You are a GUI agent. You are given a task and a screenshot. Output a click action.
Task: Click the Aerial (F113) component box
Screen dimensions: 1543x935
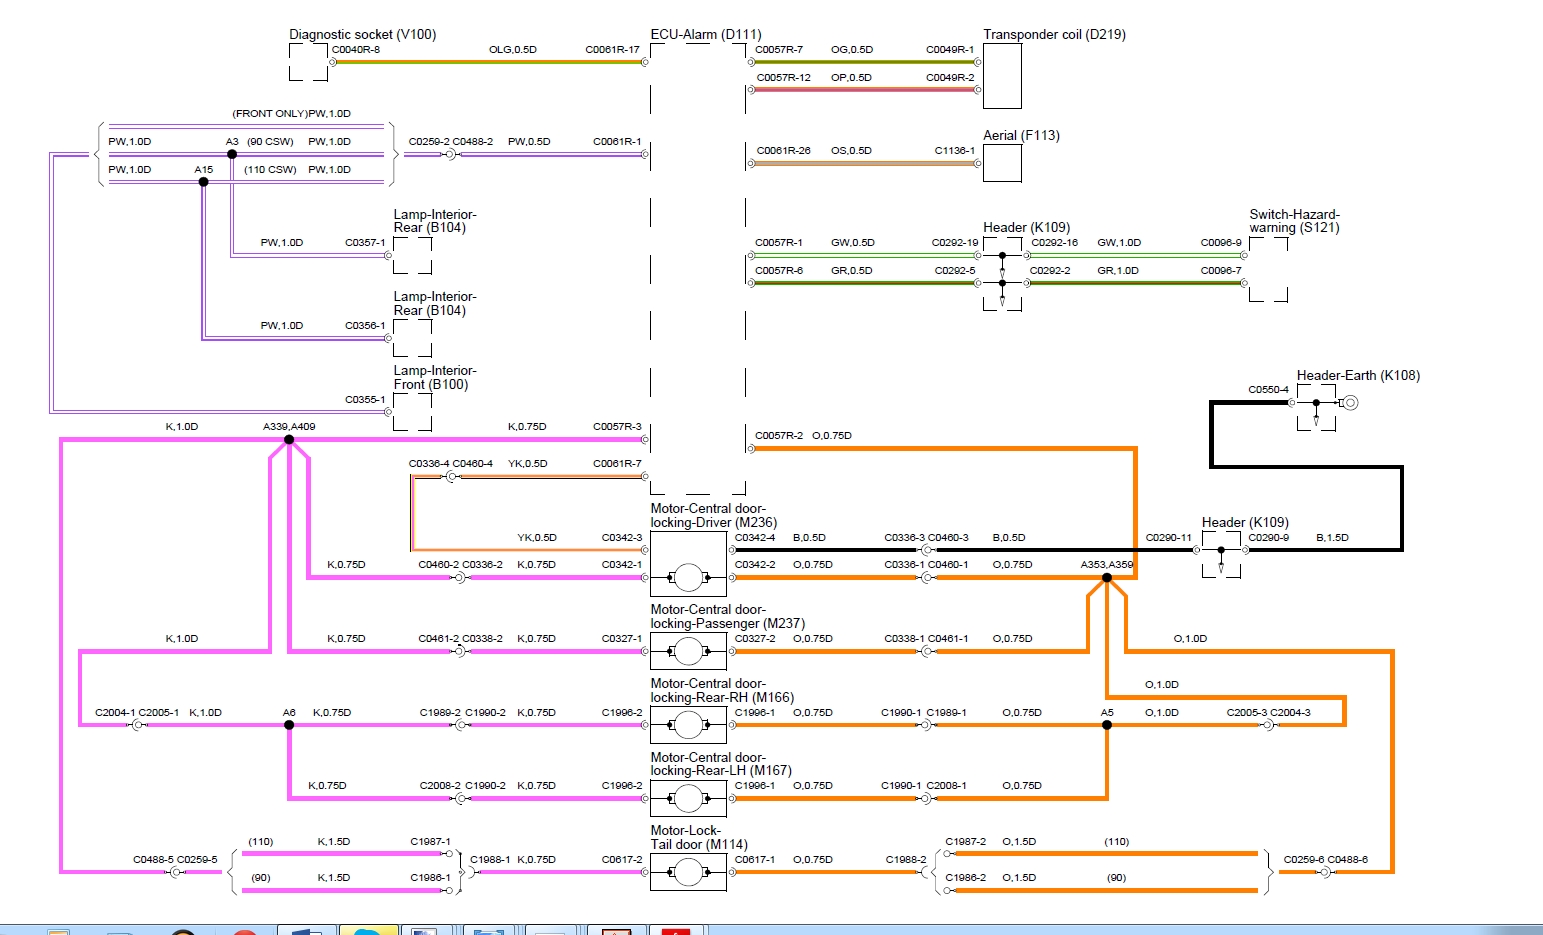pyautogui.click(x=1002, y=163)
